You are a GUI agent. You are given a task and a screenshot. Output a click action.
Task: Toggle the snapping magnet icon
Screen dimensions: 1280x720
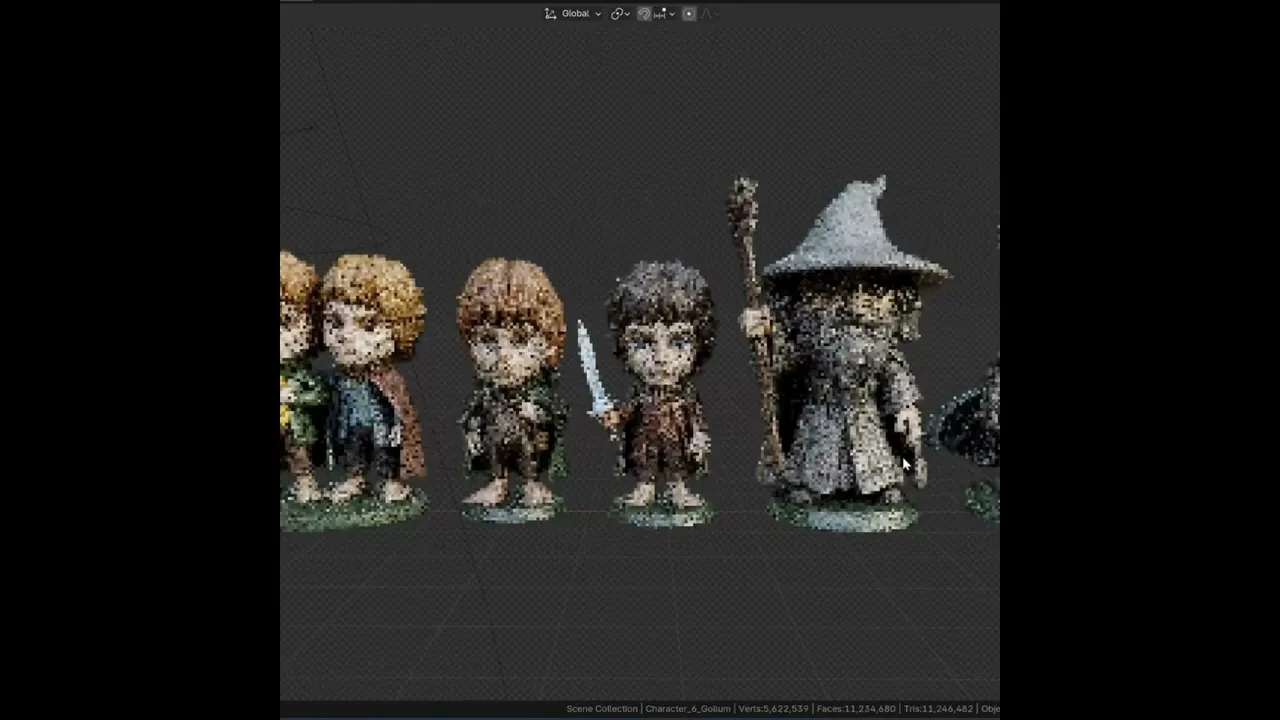644,13
